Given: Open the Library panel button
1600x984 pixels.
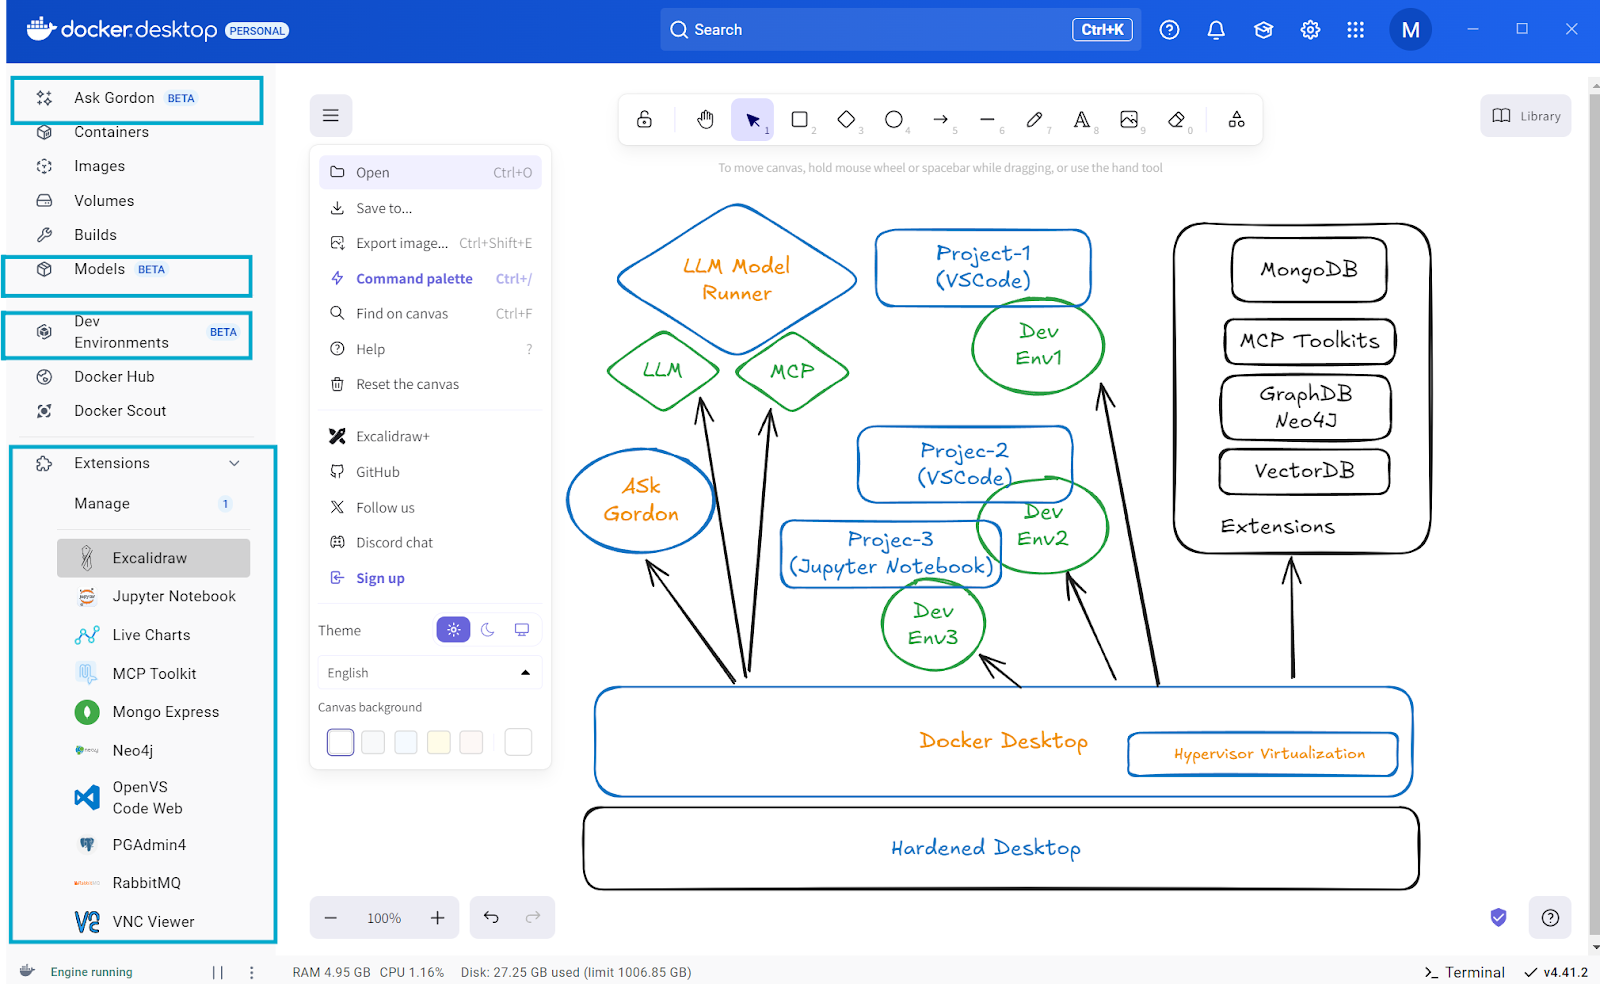Looking at the screenshot, I should pyautogui.click(x=1526, y=116).
